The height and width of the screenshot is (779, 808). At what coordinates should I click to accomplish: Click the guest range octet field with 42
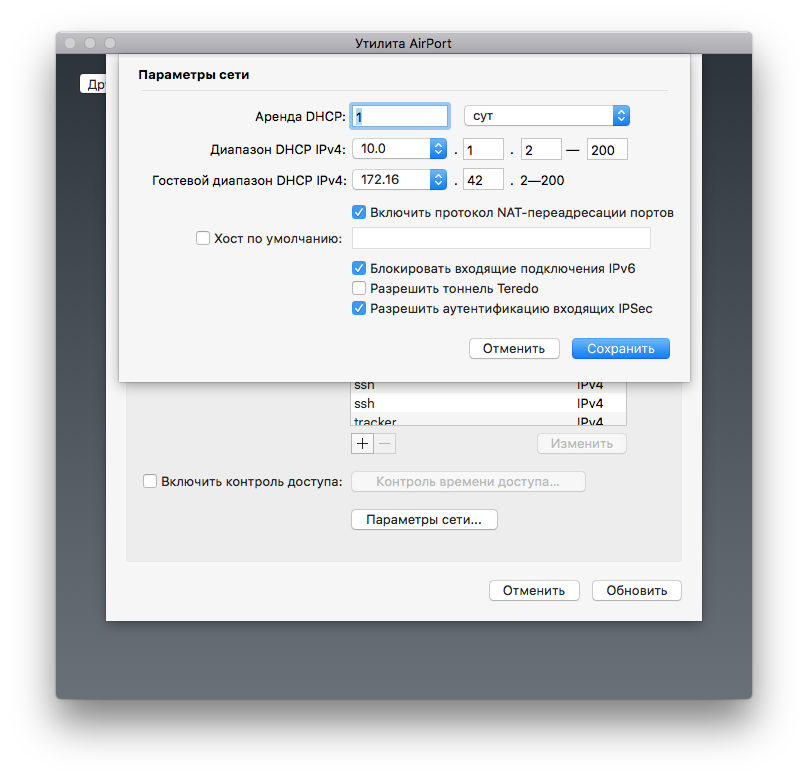pyautogui.click(x=483, y=180)
